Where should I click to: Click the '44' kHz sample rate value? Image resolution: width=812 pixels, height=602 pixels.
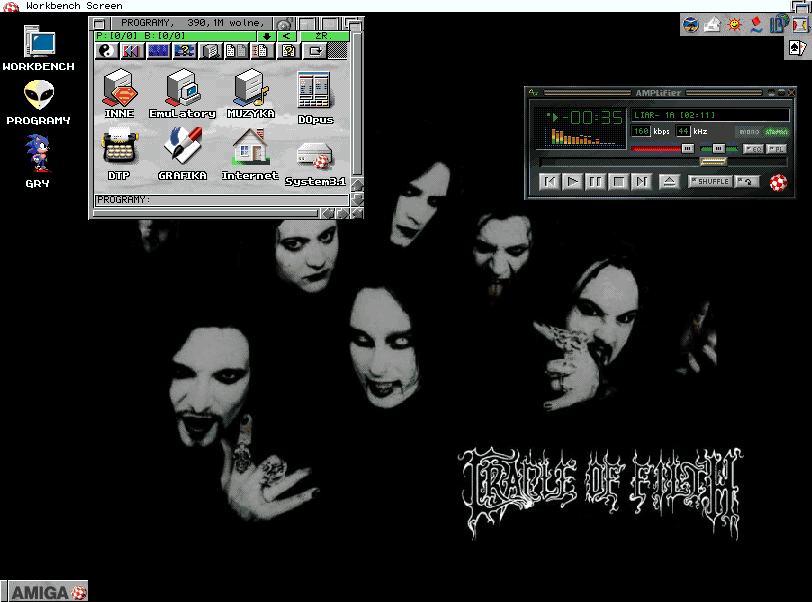point(684,131)
